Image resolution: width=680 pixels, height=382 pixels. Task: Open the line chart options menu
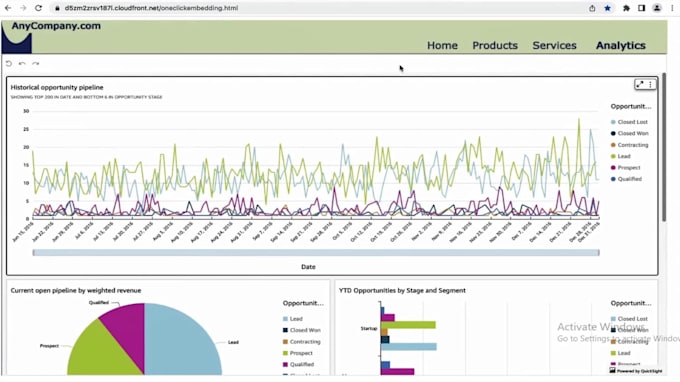[650, 85]
